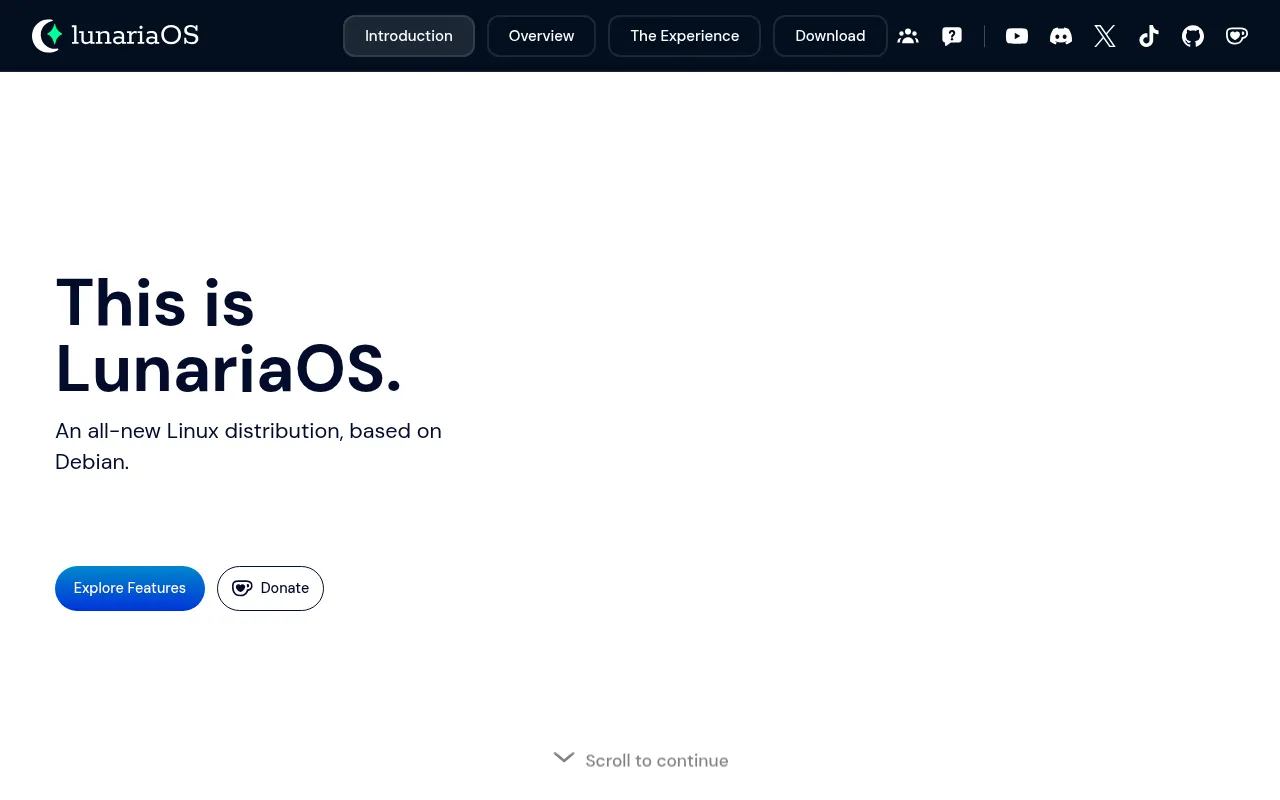Click the 'This is LunariaOS.' heading

[229, 335]
